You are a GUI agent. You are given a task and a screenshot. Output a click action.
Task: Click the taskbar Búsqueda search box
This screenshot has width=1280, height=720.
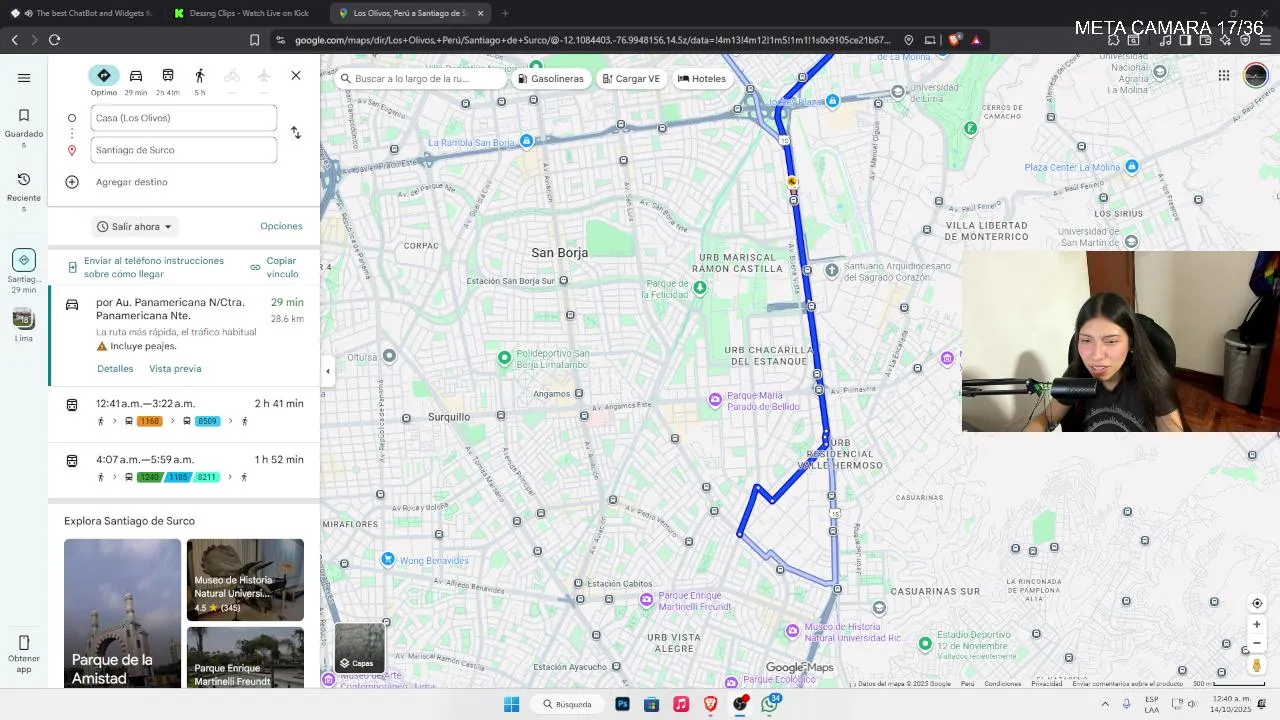(x=567, y=704)
